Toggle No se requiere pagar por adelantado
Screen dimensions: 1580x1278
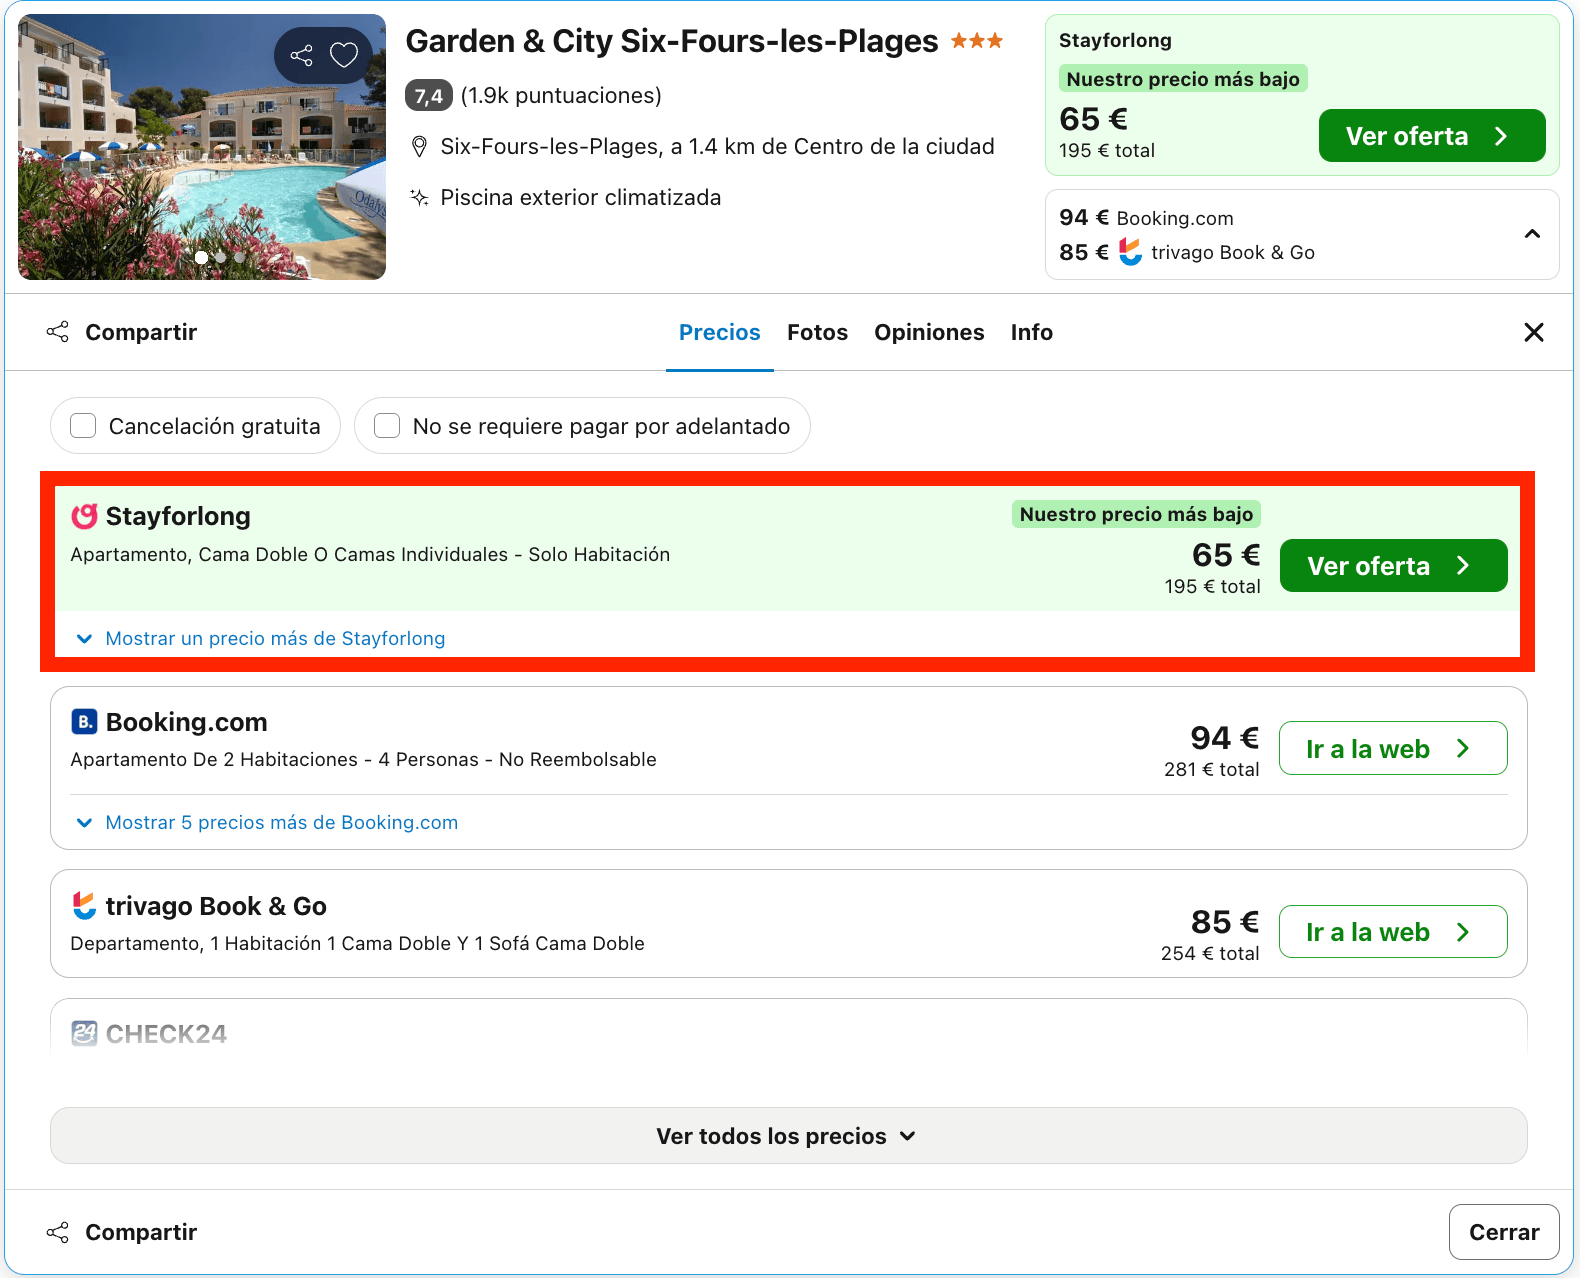[x=387, y=426]
